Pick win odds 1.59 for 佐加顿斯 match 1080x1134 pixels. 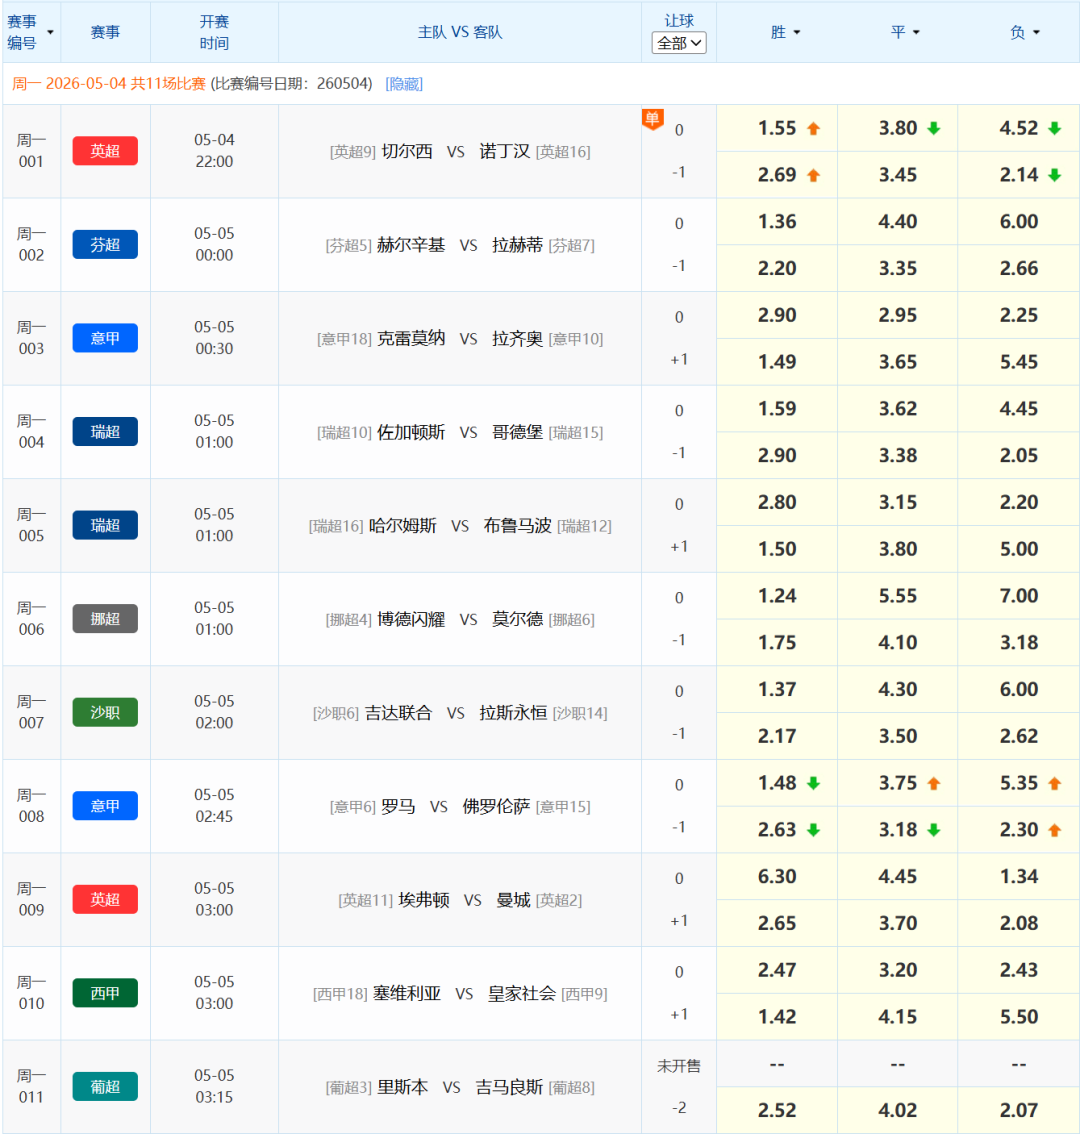coord(777,409)
